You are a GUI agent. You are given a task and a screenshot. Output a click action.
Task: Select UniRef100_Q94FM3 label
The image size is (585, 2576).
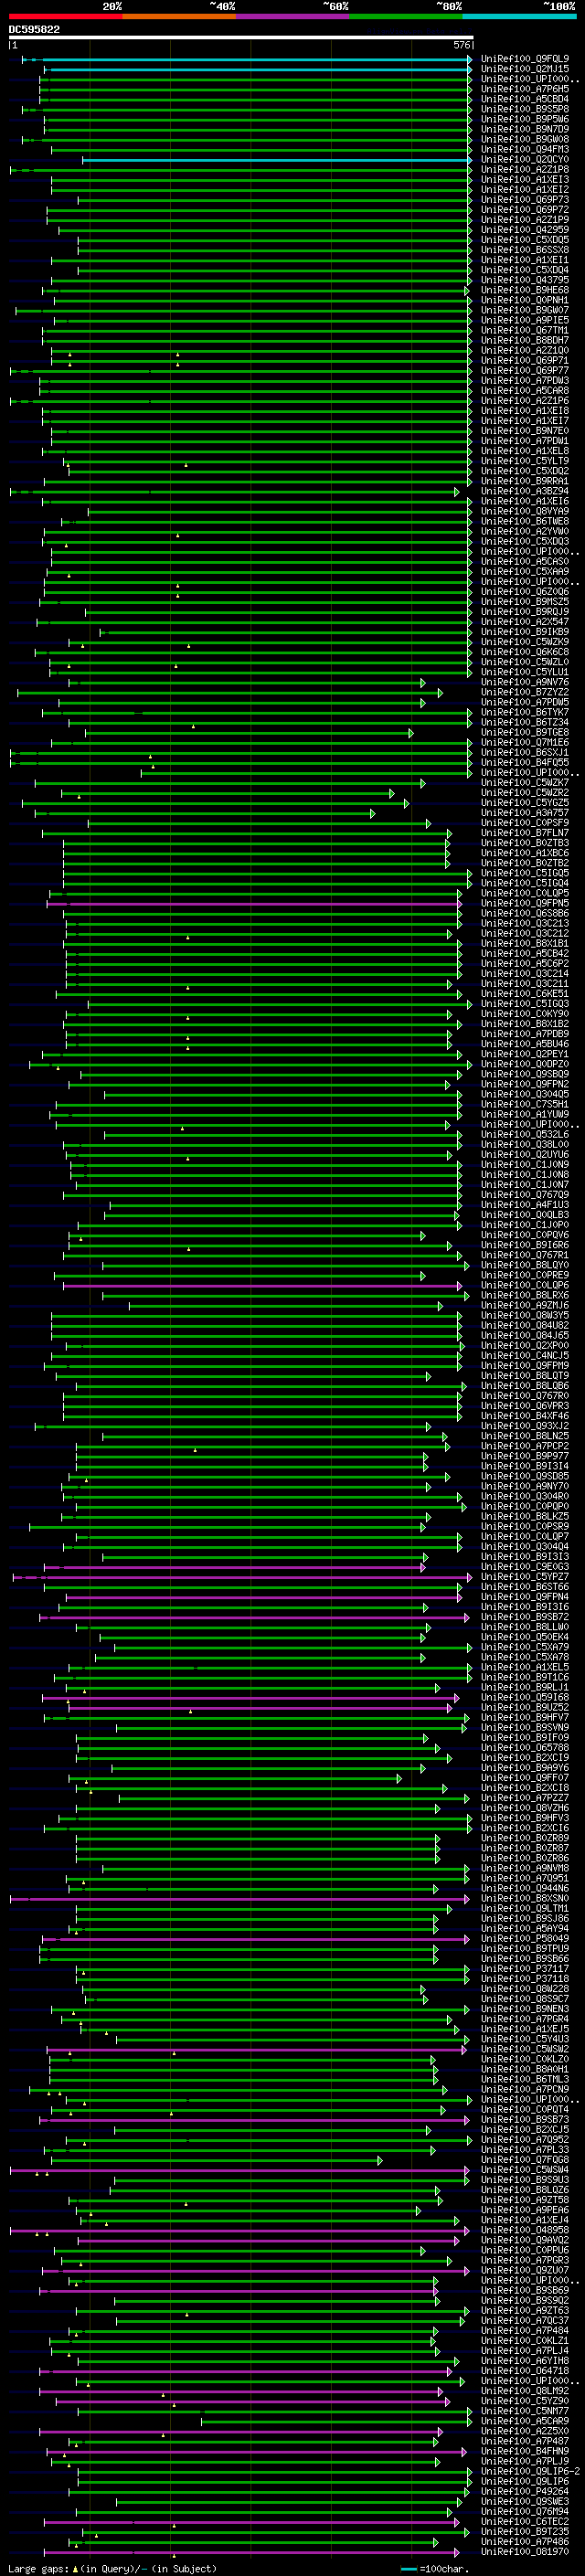click(x=525, y=150)
